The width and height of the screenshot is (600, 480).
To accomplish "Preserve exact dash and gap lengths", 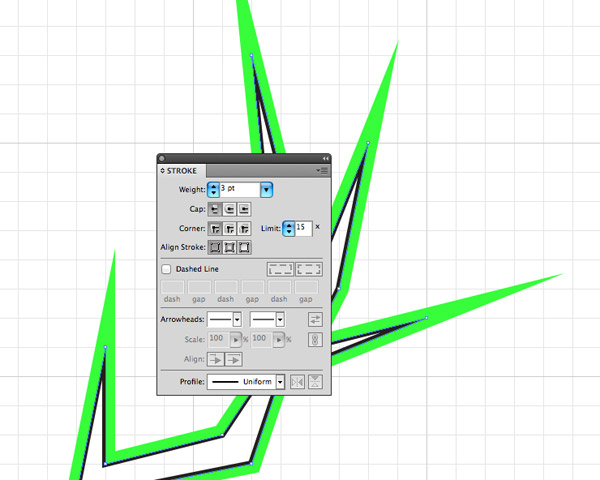I will pyautogui.click(x=280, y=269).
